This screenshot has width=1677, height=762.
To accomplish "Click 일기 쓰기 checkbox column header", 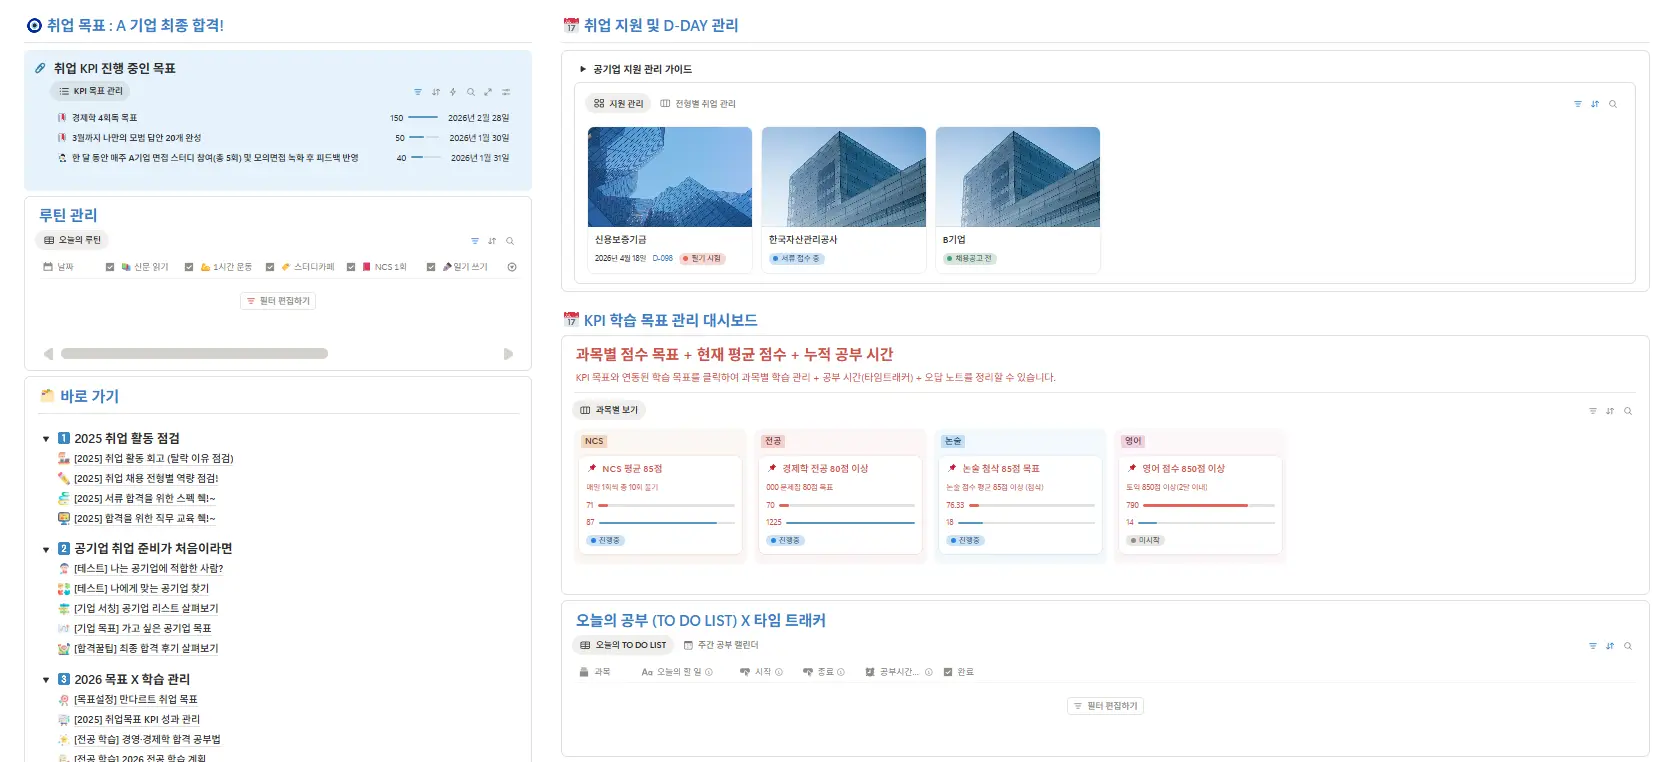I will [x=457, y=267].
